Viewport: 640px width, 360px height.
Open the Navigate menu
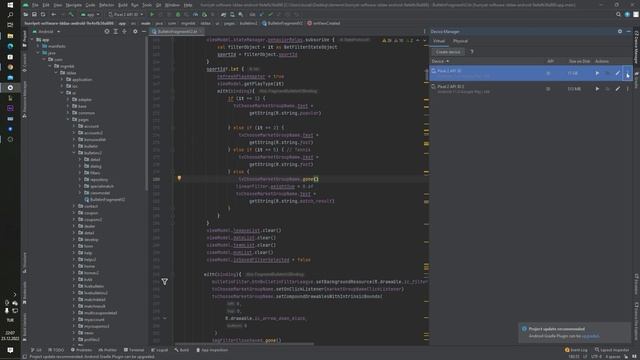point(73,5)
